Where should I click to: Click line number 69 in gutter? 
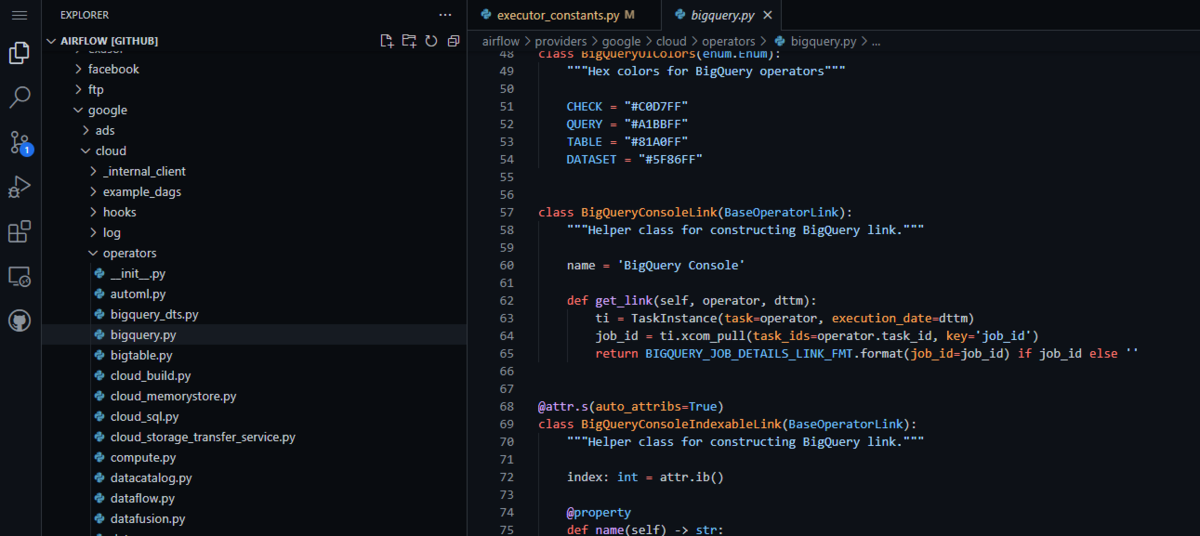coord(505,424)
